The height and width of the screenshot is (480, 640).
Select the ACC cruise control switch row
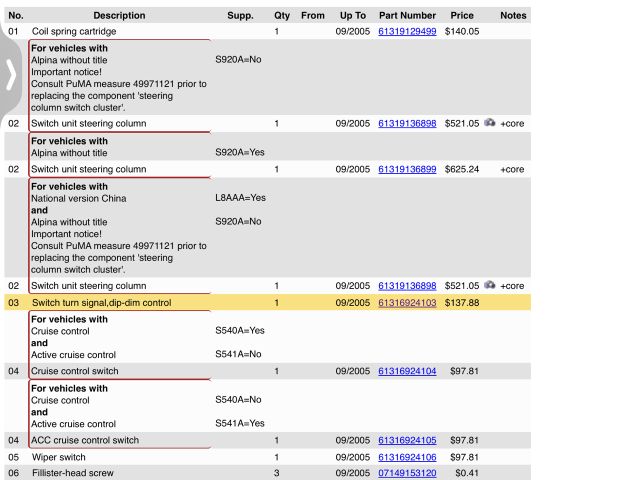point(85,440)
